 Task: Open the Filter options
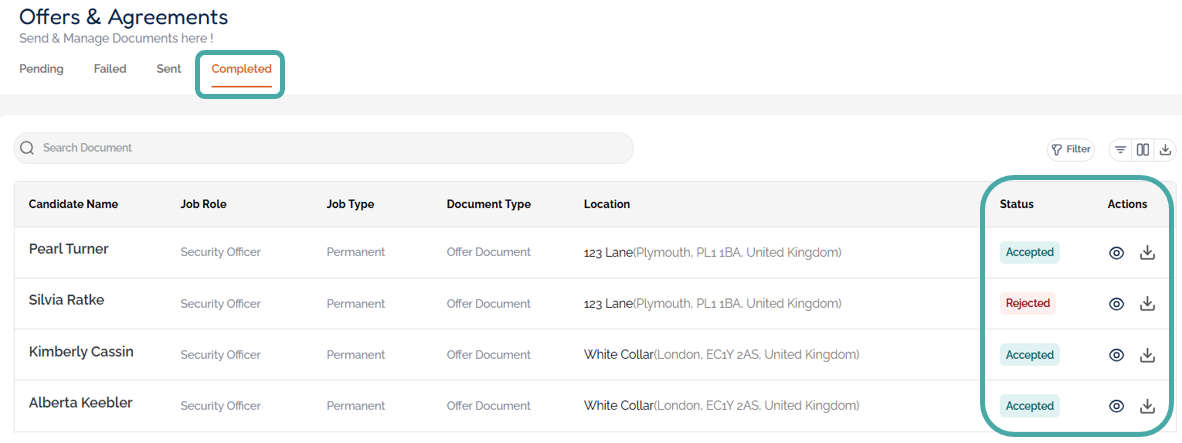pos(1071,150)
